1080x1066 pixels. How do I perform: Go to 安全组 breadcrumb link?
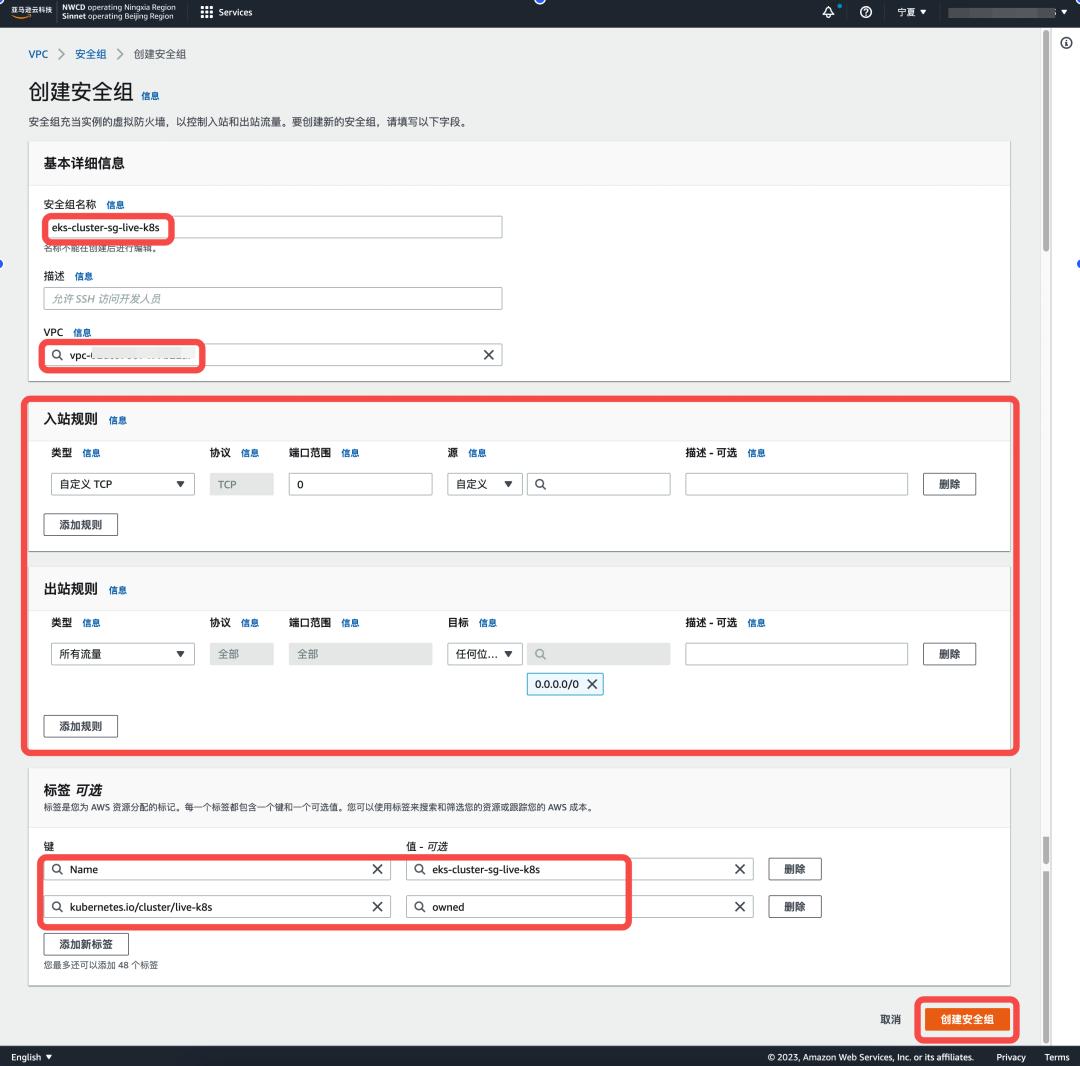point(91,54)
